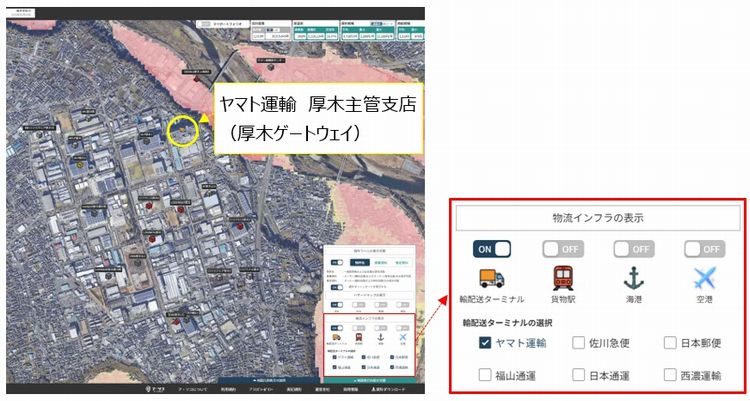Click the download item in the bottom bar
This screenshot has width=750, height=401.
click(x=388, y=389)
